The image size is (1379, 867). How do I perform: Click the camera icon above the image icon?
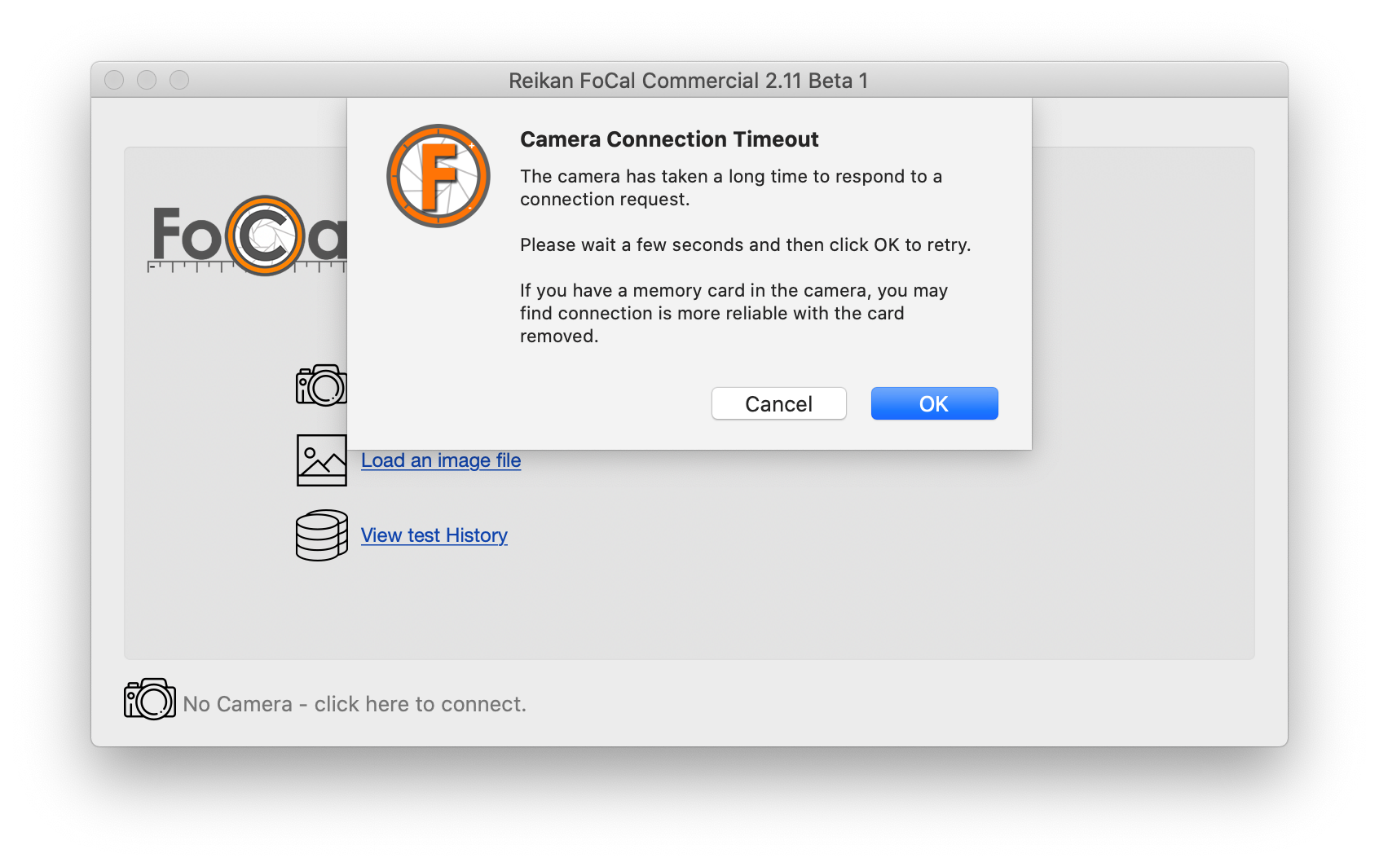(x=321, y=385)
